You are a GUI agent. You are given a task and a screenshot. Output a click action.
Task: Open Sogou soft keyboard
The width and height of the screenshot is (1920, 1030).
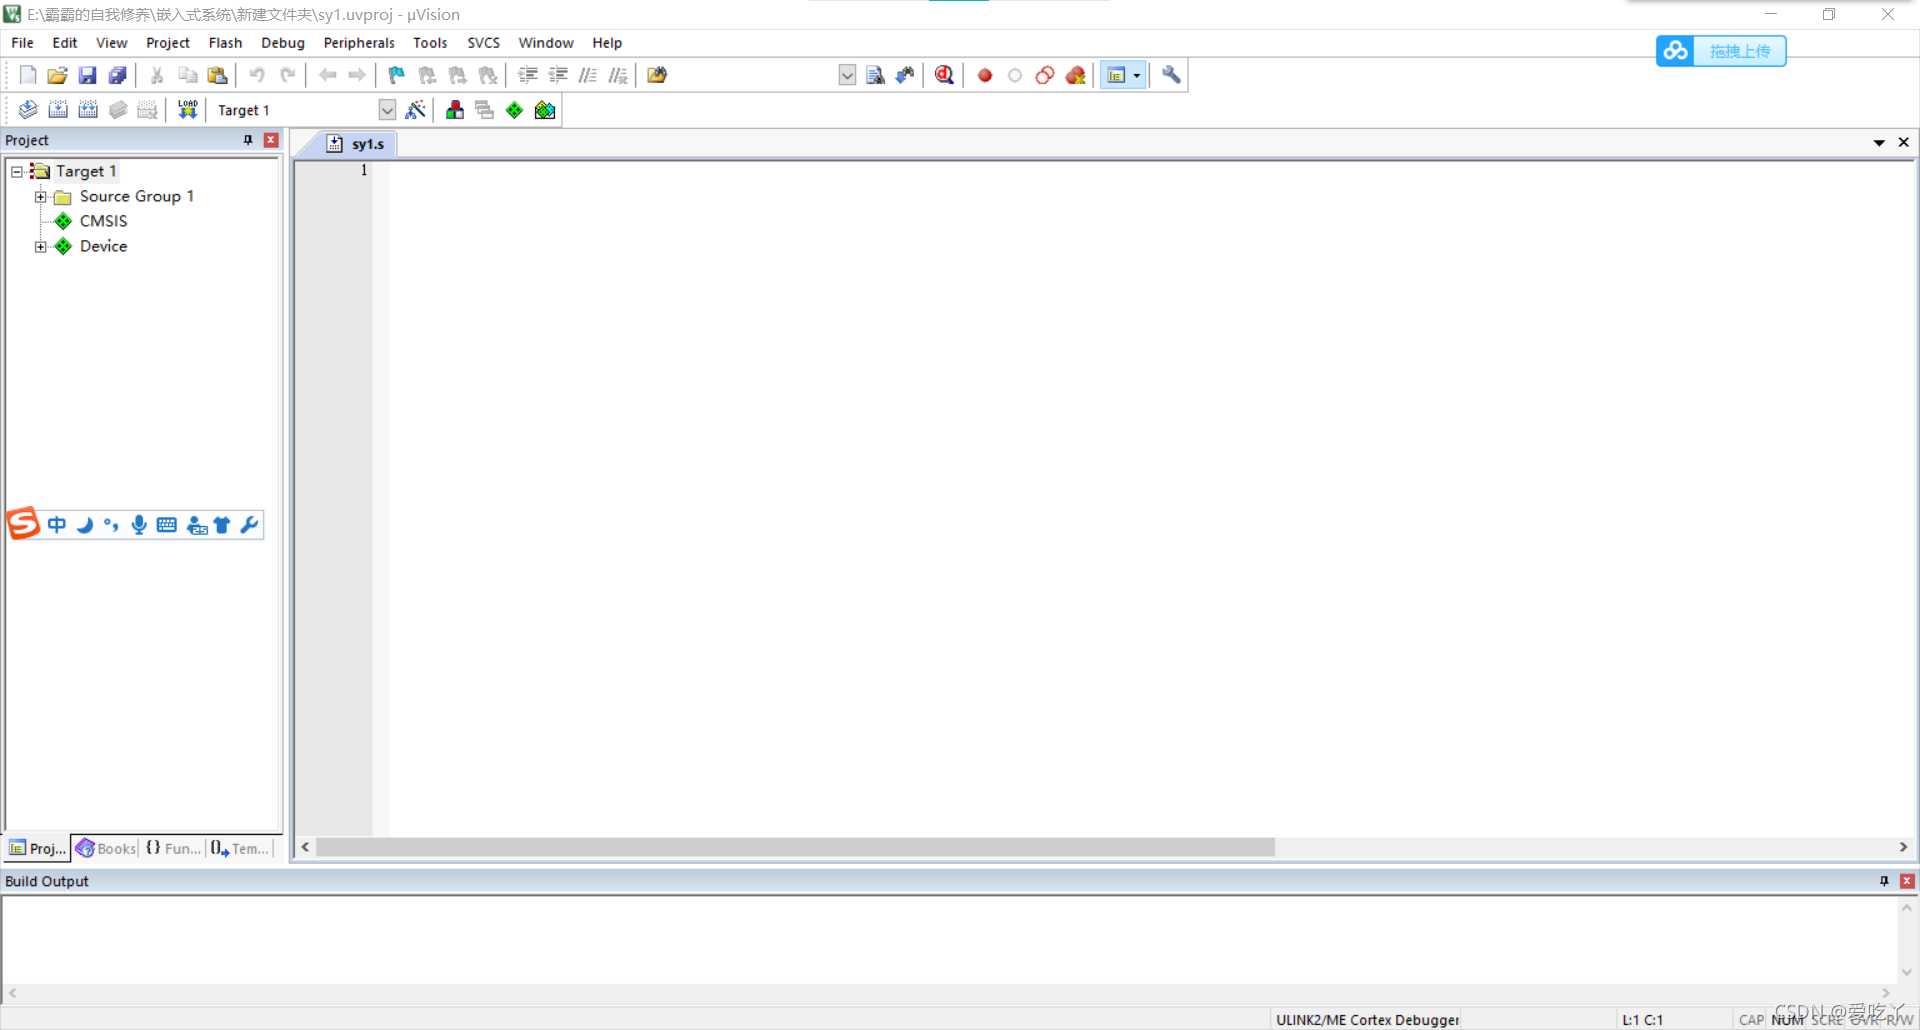[167, 525]
